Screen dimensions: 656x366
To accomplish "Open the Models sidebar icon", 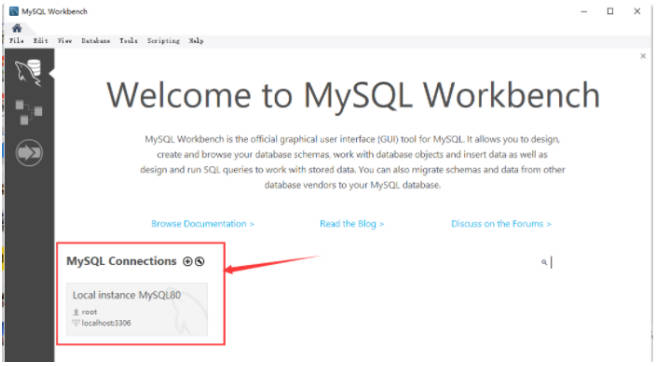I will 28,112.
